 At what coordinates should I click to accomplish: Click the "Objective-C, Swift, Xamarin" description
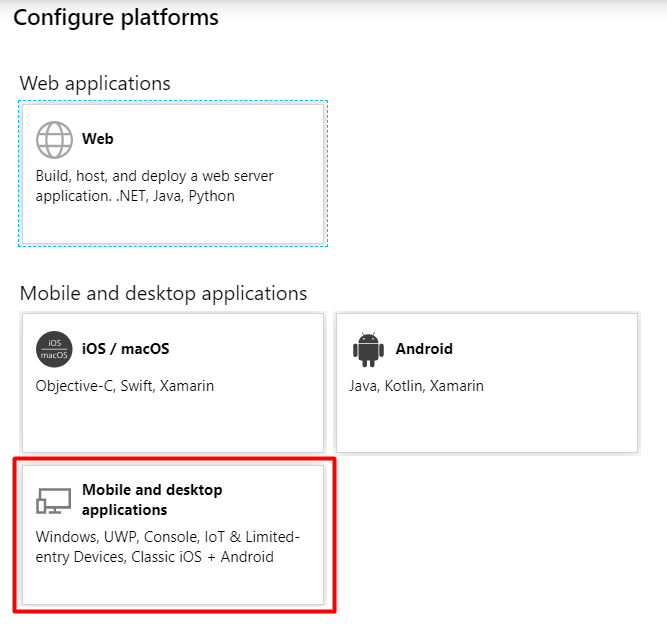(125, 386)
